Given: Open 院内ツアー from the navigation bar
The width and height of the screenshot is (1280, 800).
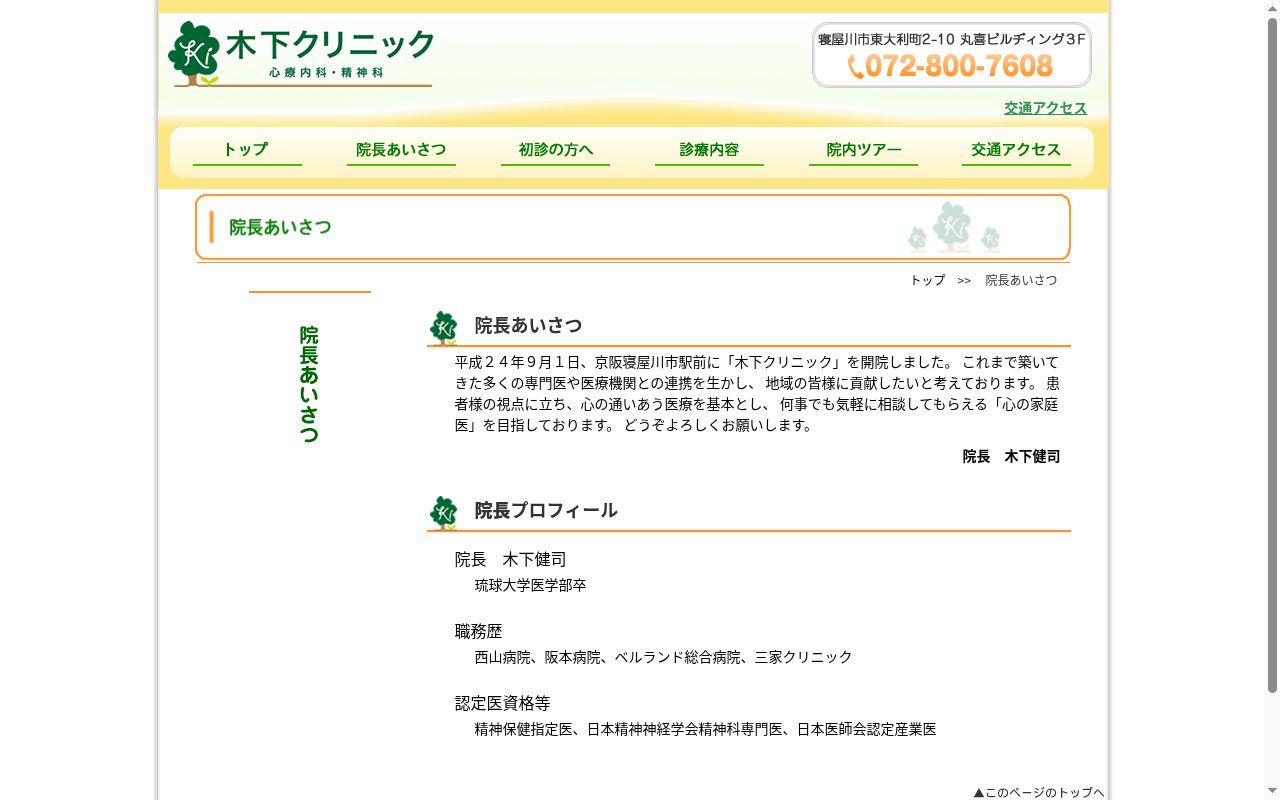Looking at the screenshot, I should click(863, 150).
